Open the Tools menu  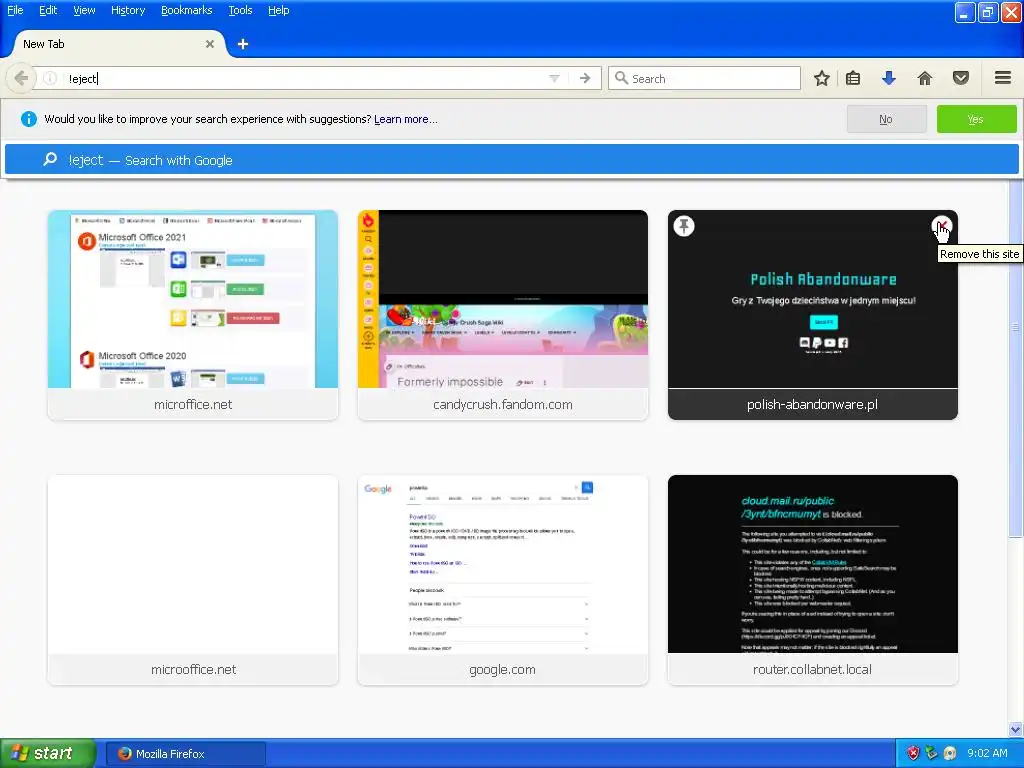[x=240, y=10]
